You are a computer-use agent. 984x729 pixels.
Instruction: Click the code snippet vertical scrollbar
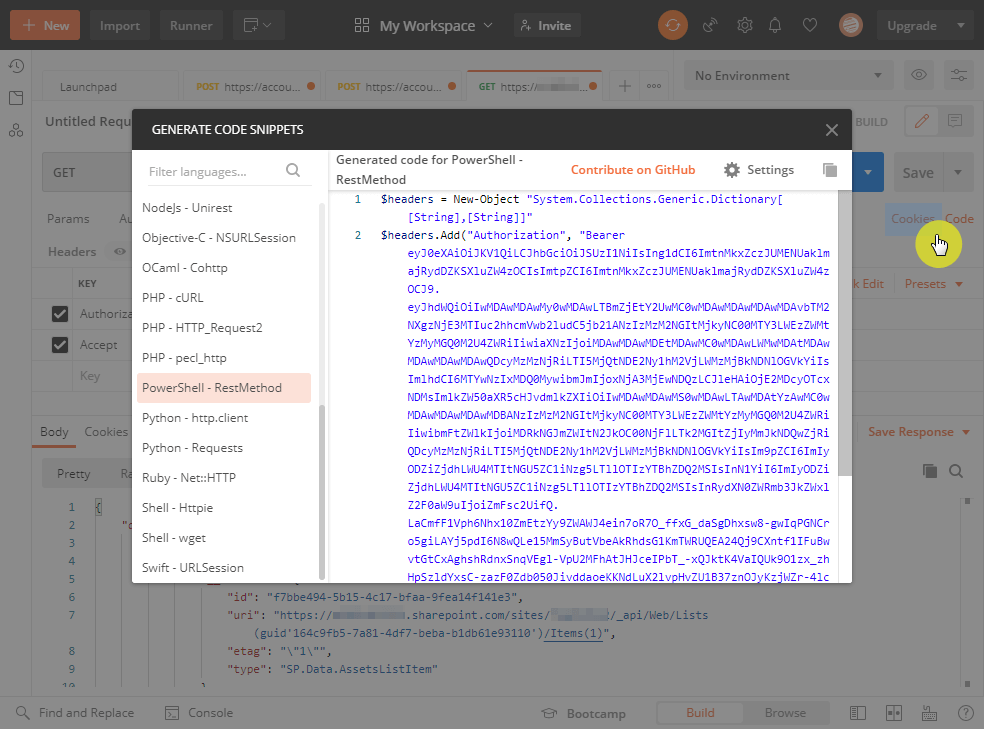coord(845,333)
